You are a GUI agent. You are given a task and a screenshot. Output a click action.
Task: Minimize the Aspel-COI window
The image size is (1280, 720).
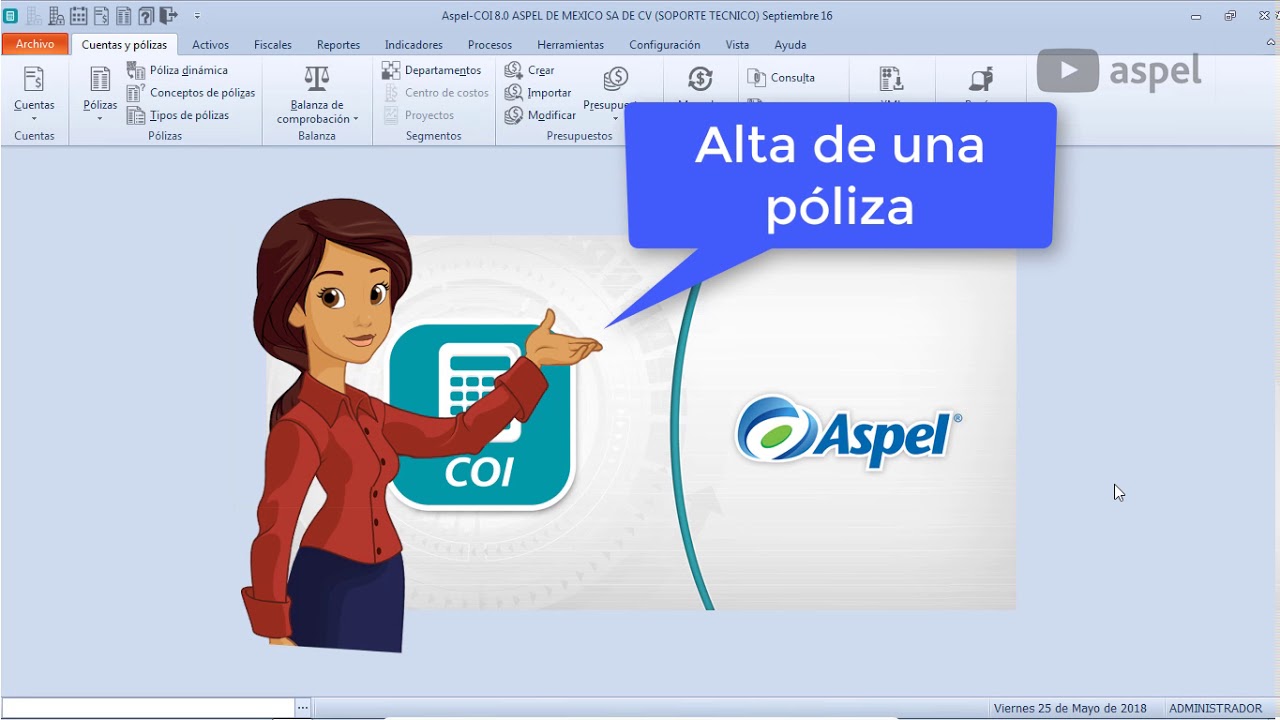point(1196,16)
